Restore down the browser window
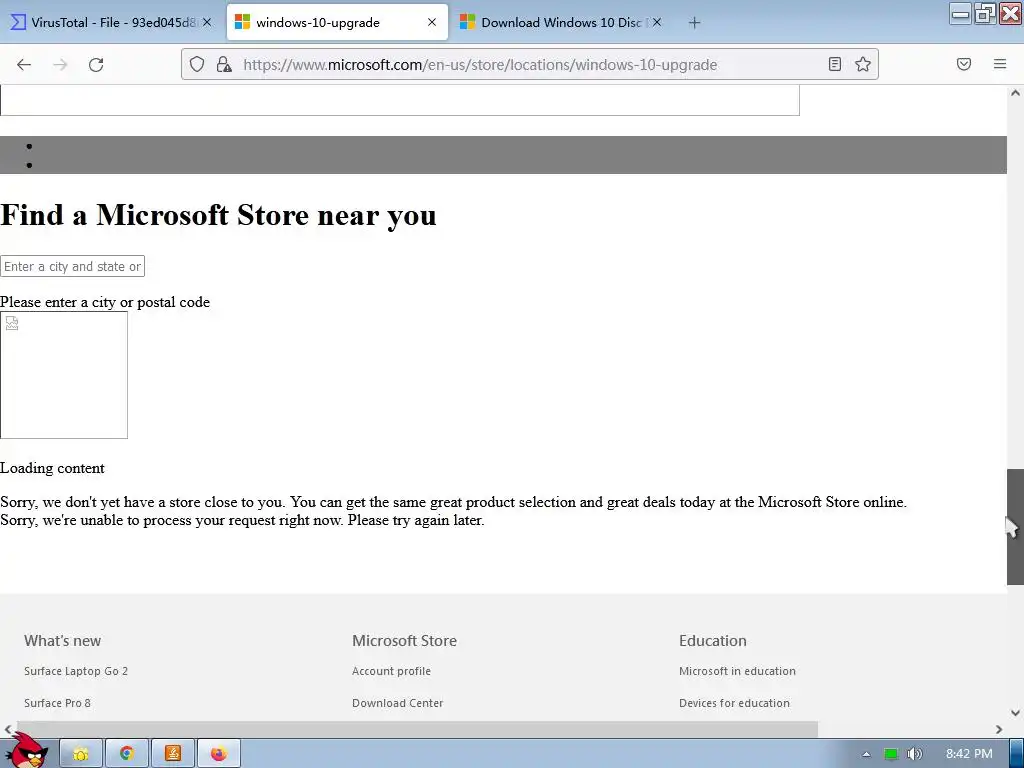The height and width of the screenshot is (768, 1024). (985, 13)
